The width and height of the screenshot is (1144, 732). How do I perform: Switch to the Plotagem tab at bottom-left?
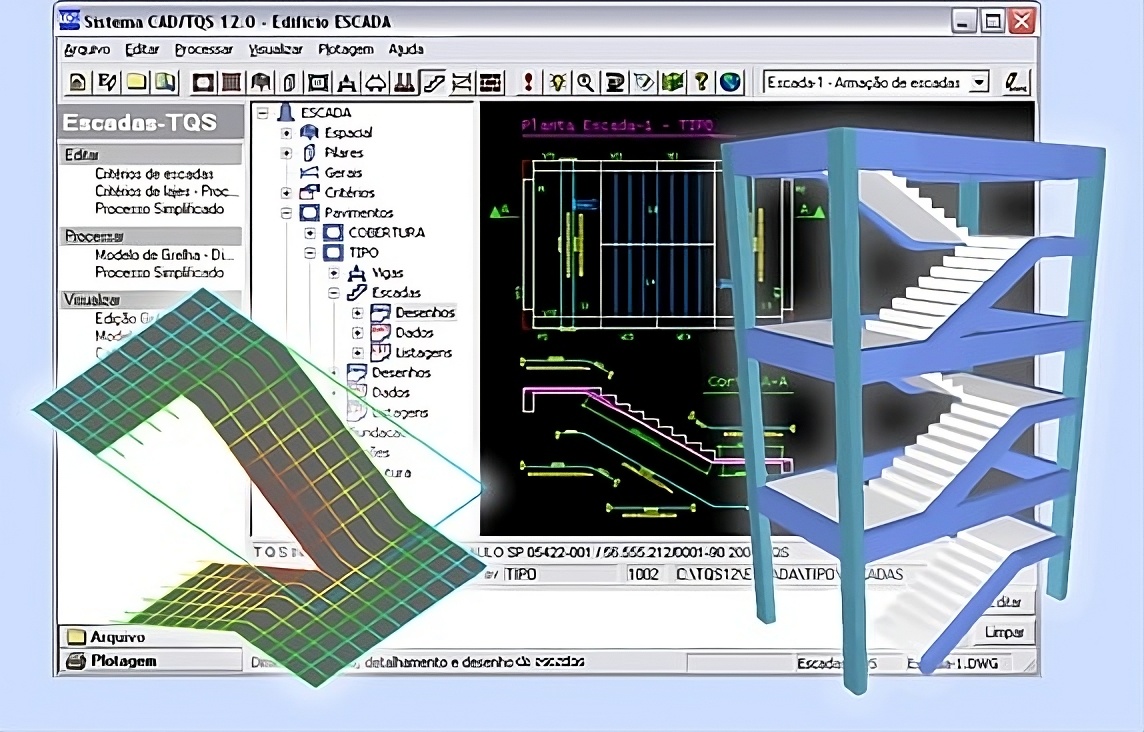point(123,661)
